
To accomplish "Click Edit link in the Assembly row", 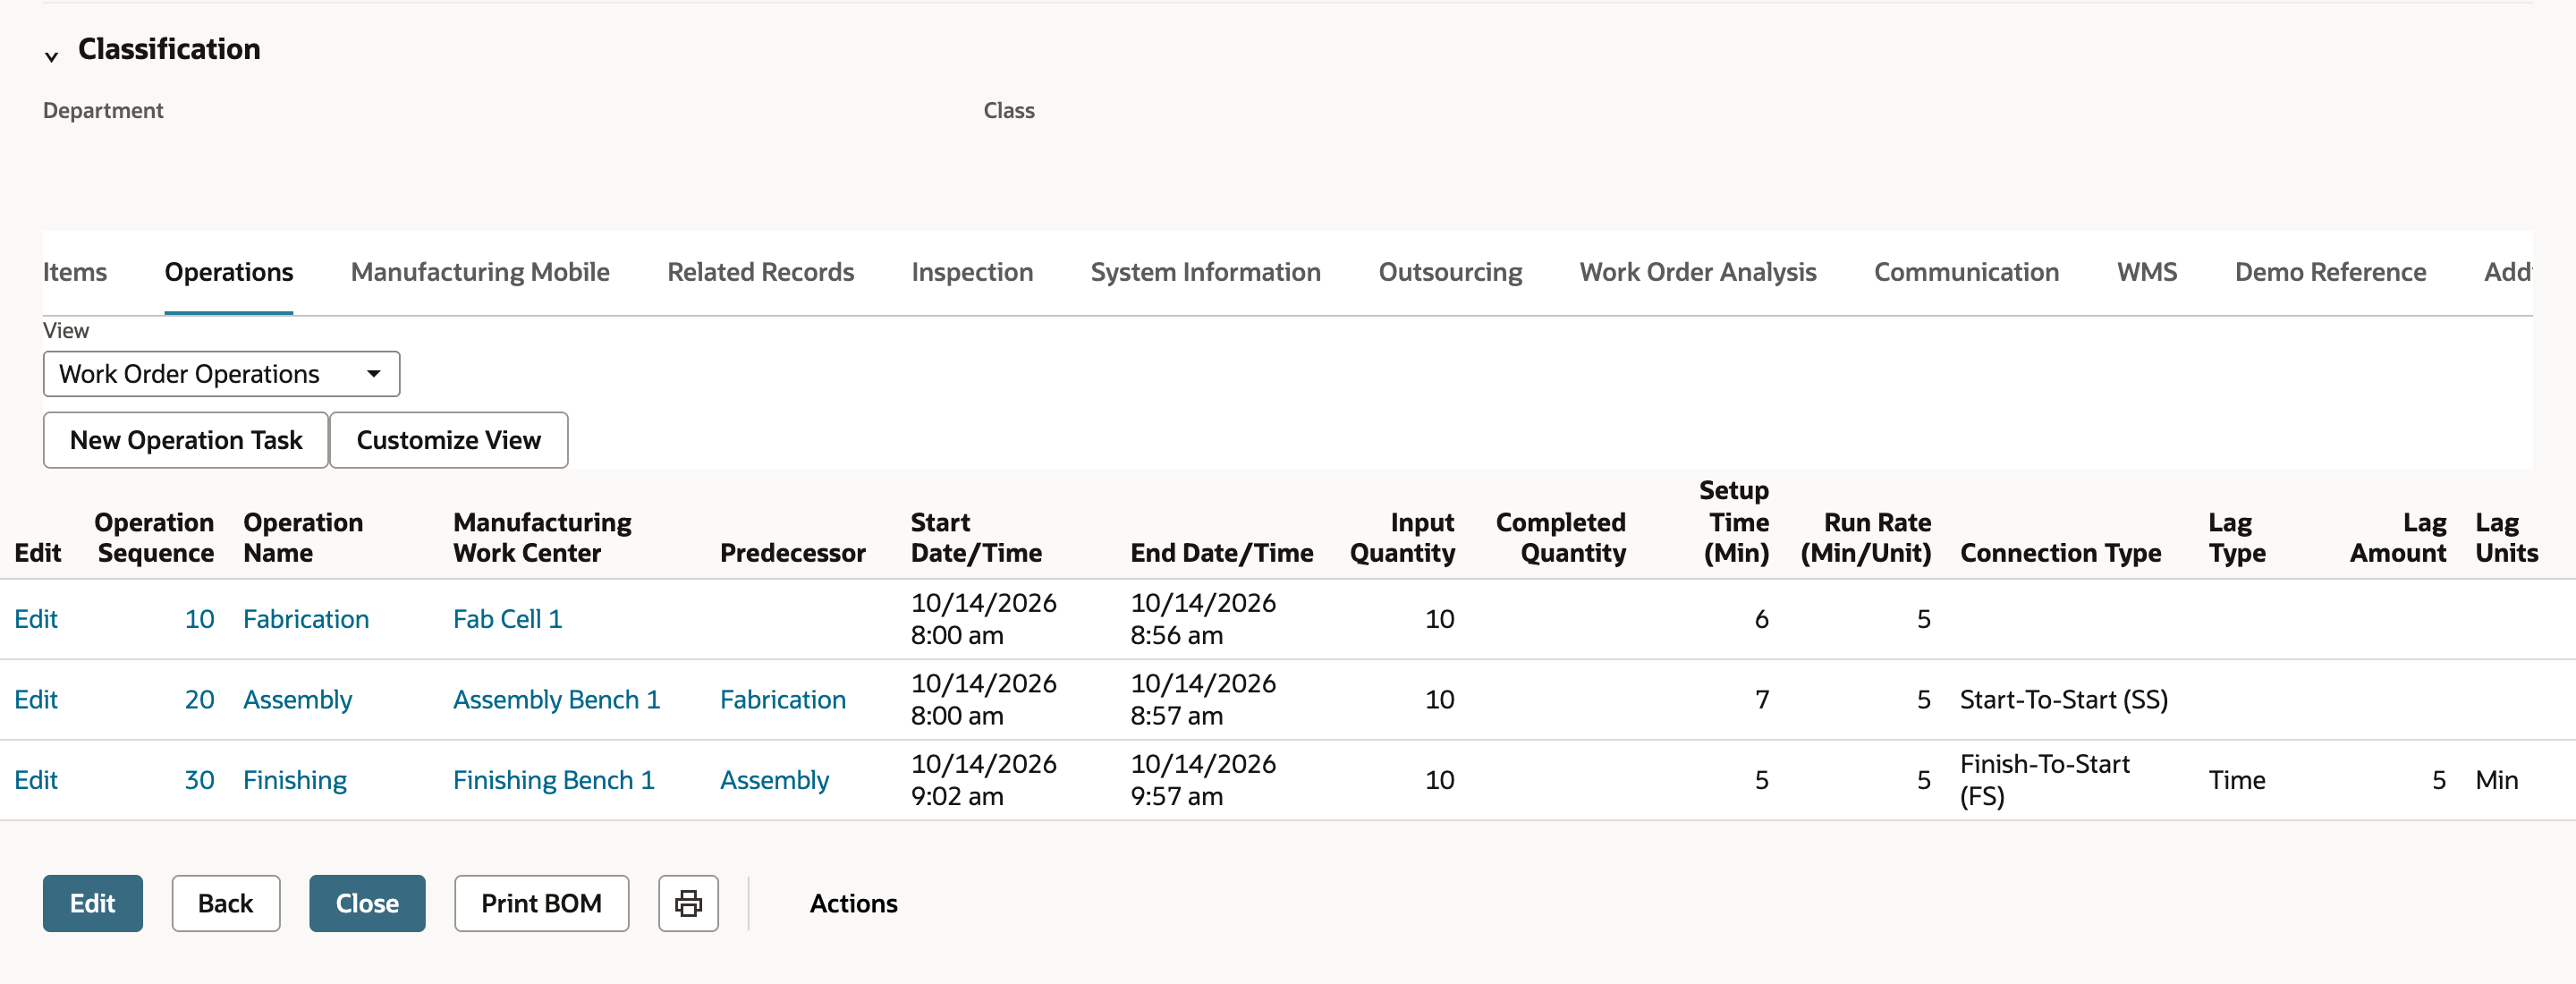I will [36, 699].
